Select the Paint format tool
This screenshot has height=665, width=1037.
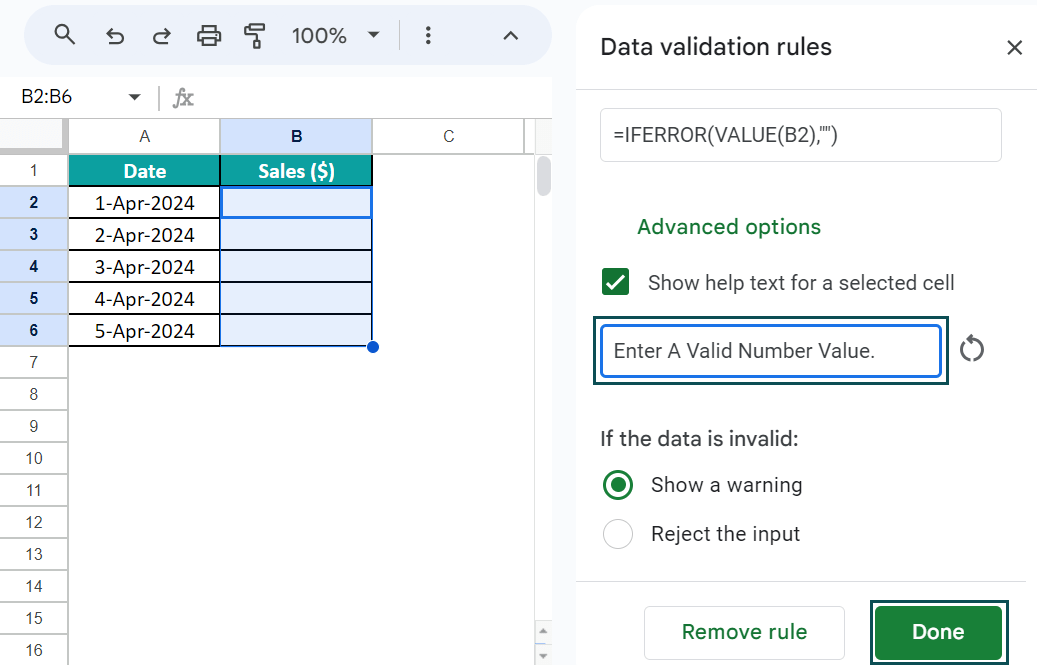point(256,34)
